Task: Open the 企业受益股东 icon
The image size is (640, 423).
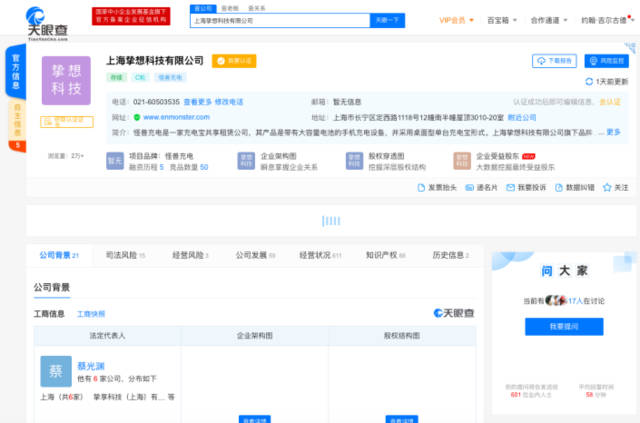Action: coord(461,160)
